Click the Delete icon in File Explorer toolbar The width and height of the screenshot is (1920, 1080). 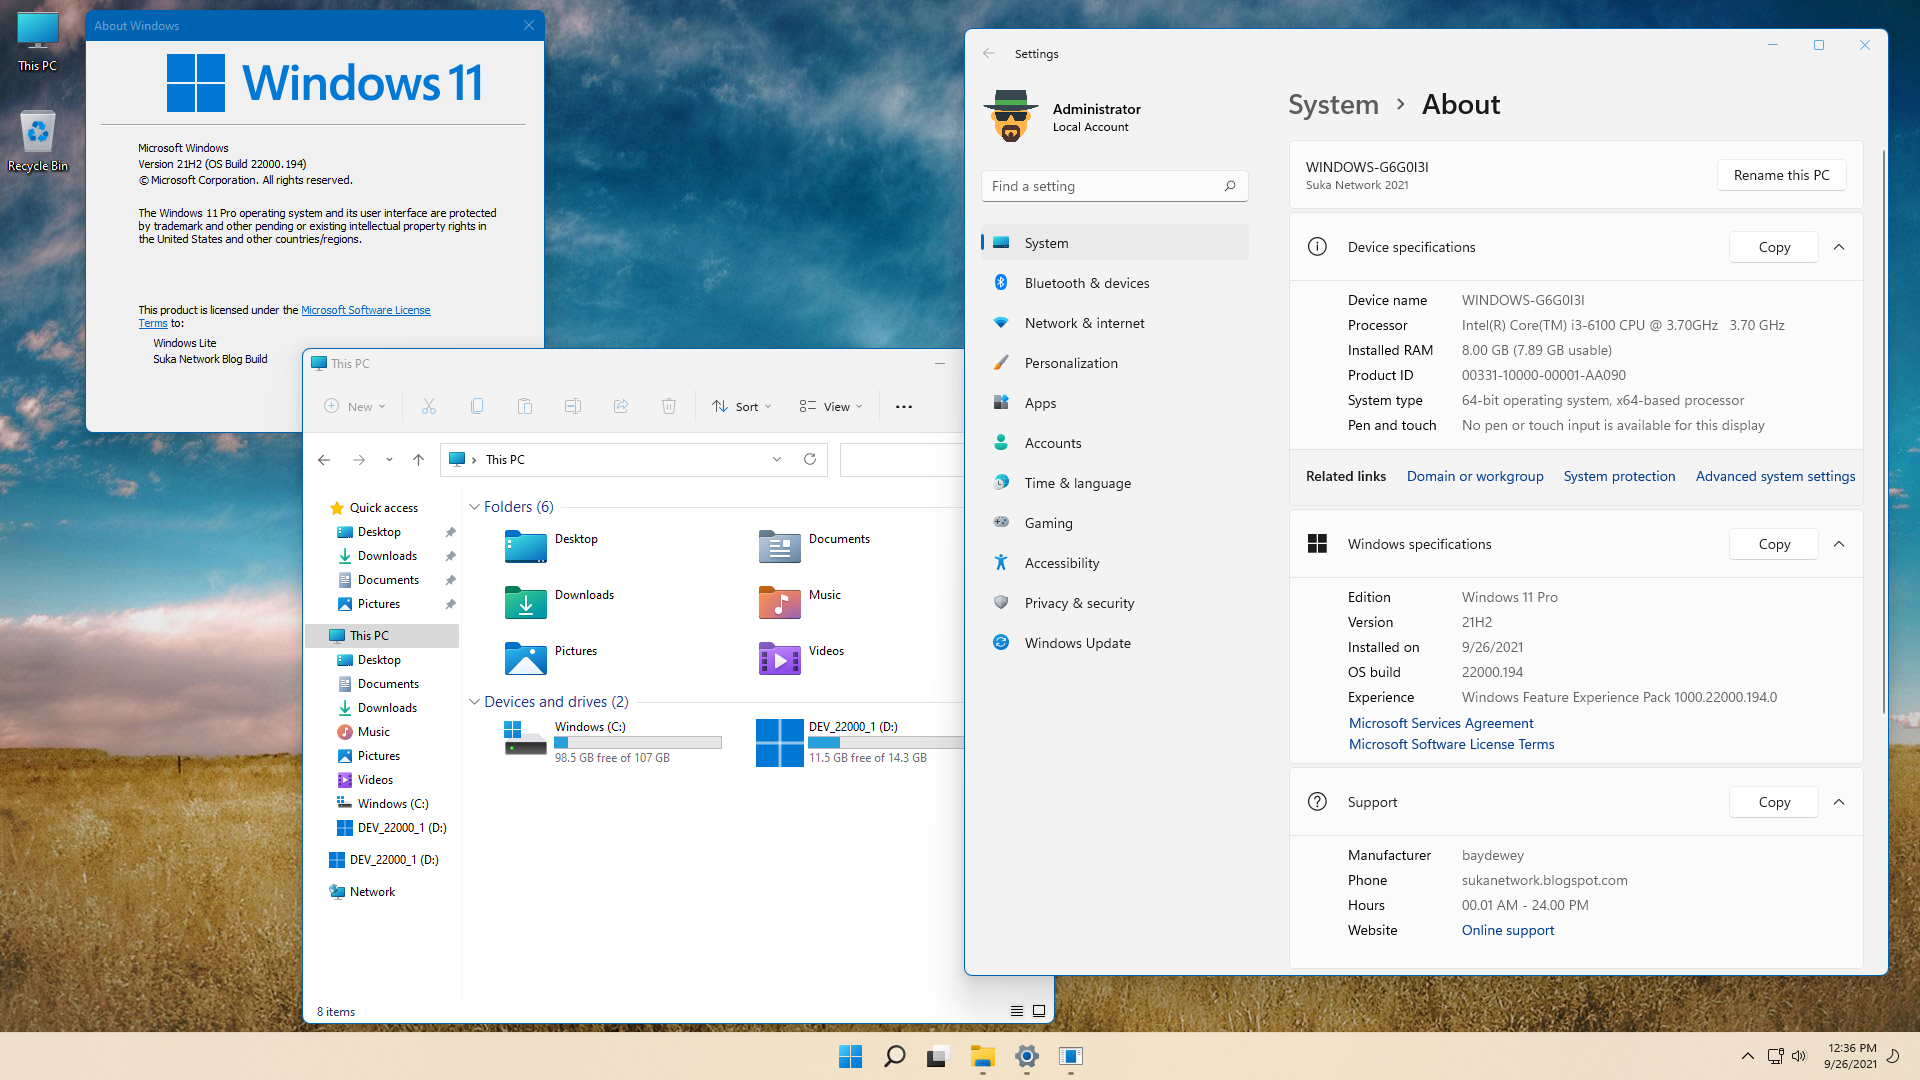668,406
